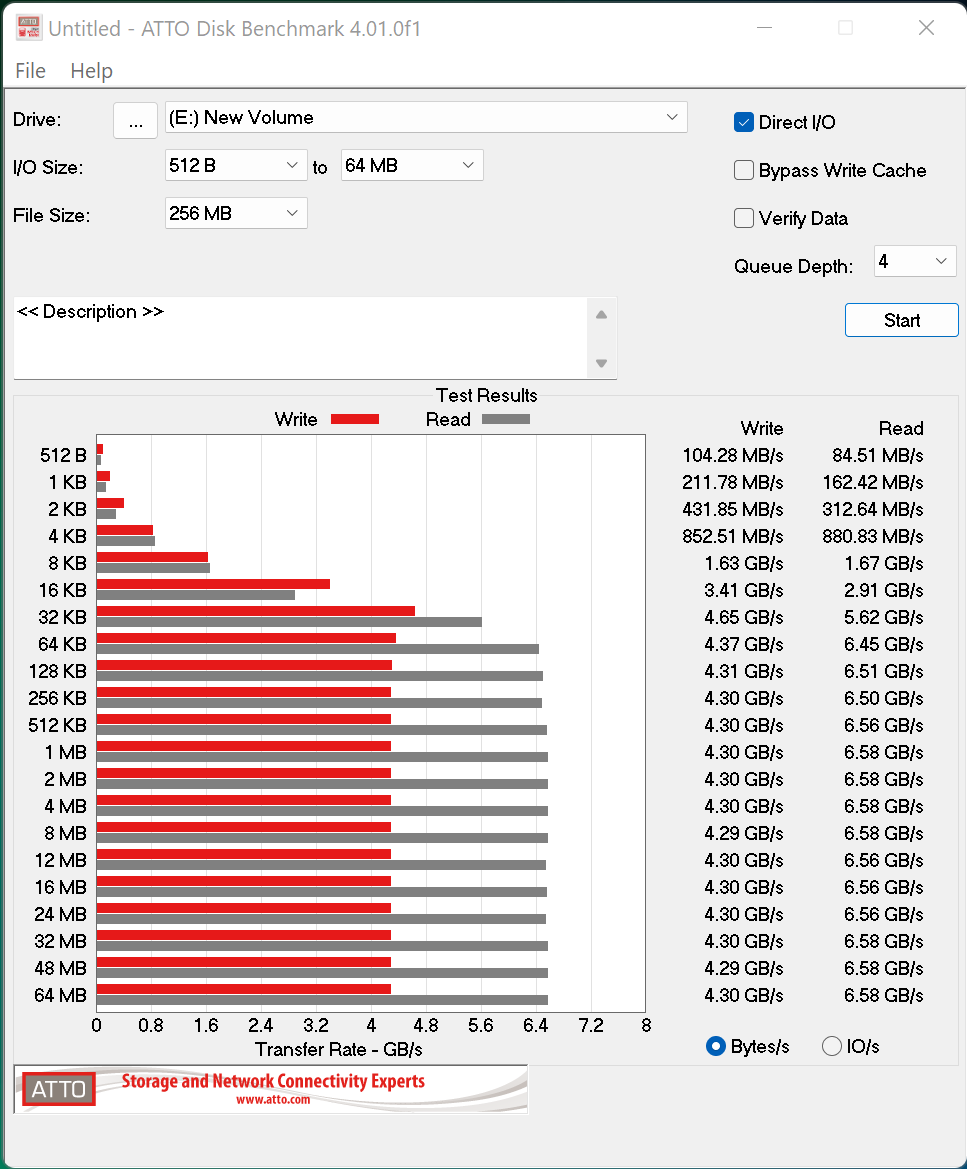
Task: Click the red Write legend swatch
Action: point(354,419)
